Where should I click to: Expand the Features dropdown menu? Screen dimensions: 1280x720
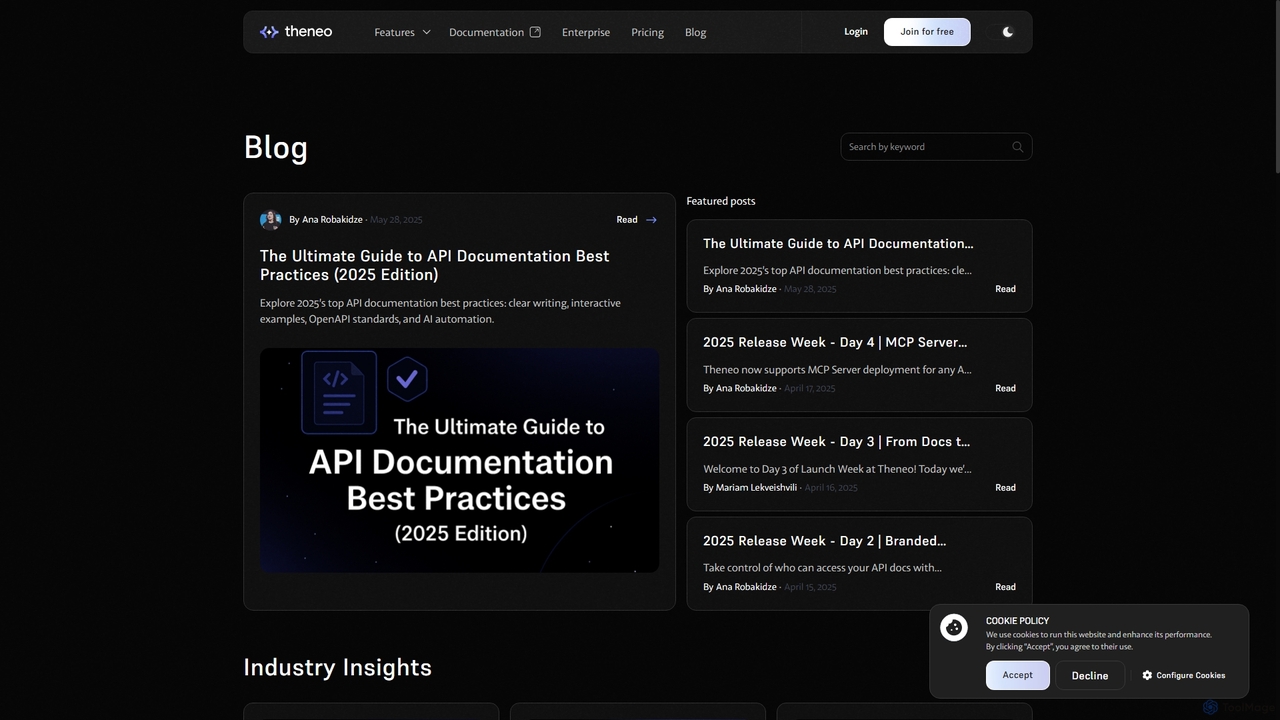[402, 32]
